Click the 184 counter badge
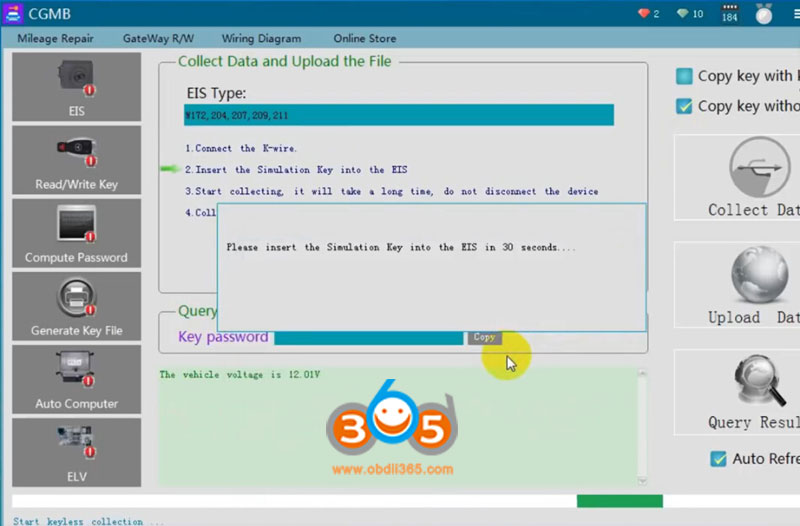Screen dimensions: 800x526 pos(729,14)
